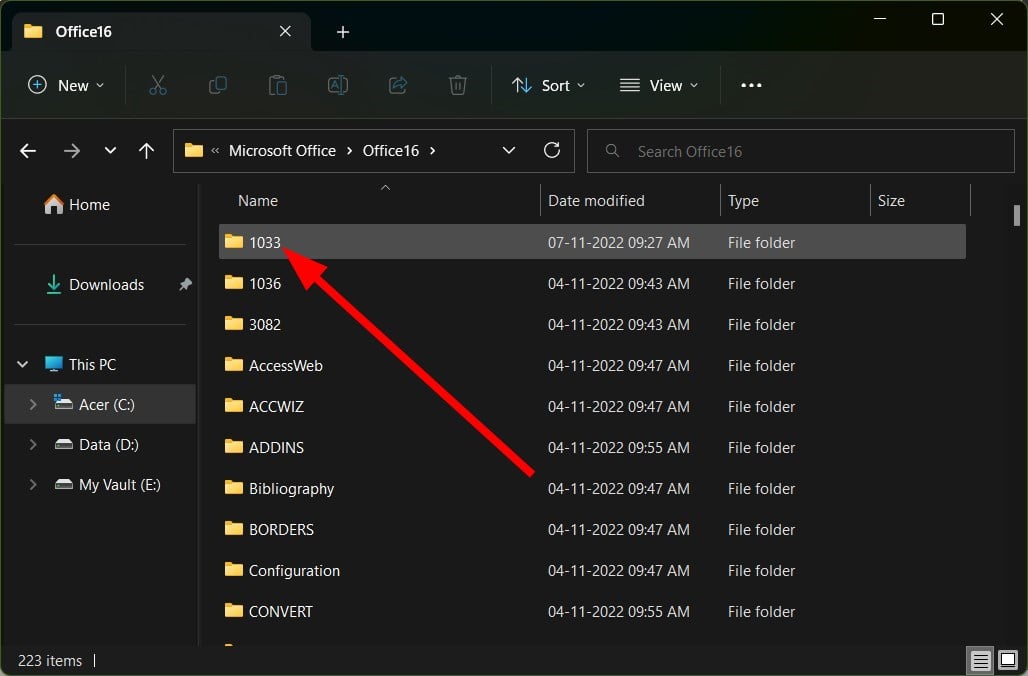Expand the Data (D:) drive node

pyautogui.click(x=33, y=445)
